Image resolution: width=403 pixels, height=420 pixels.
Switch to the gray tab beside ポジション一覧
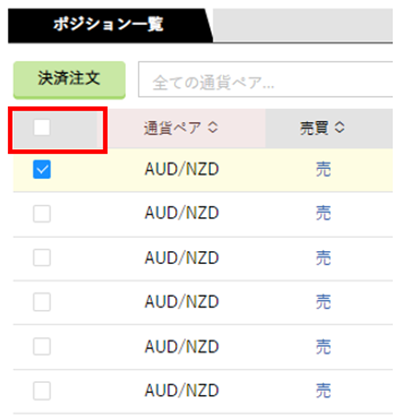pyautogui.click(x=303, y=25)
